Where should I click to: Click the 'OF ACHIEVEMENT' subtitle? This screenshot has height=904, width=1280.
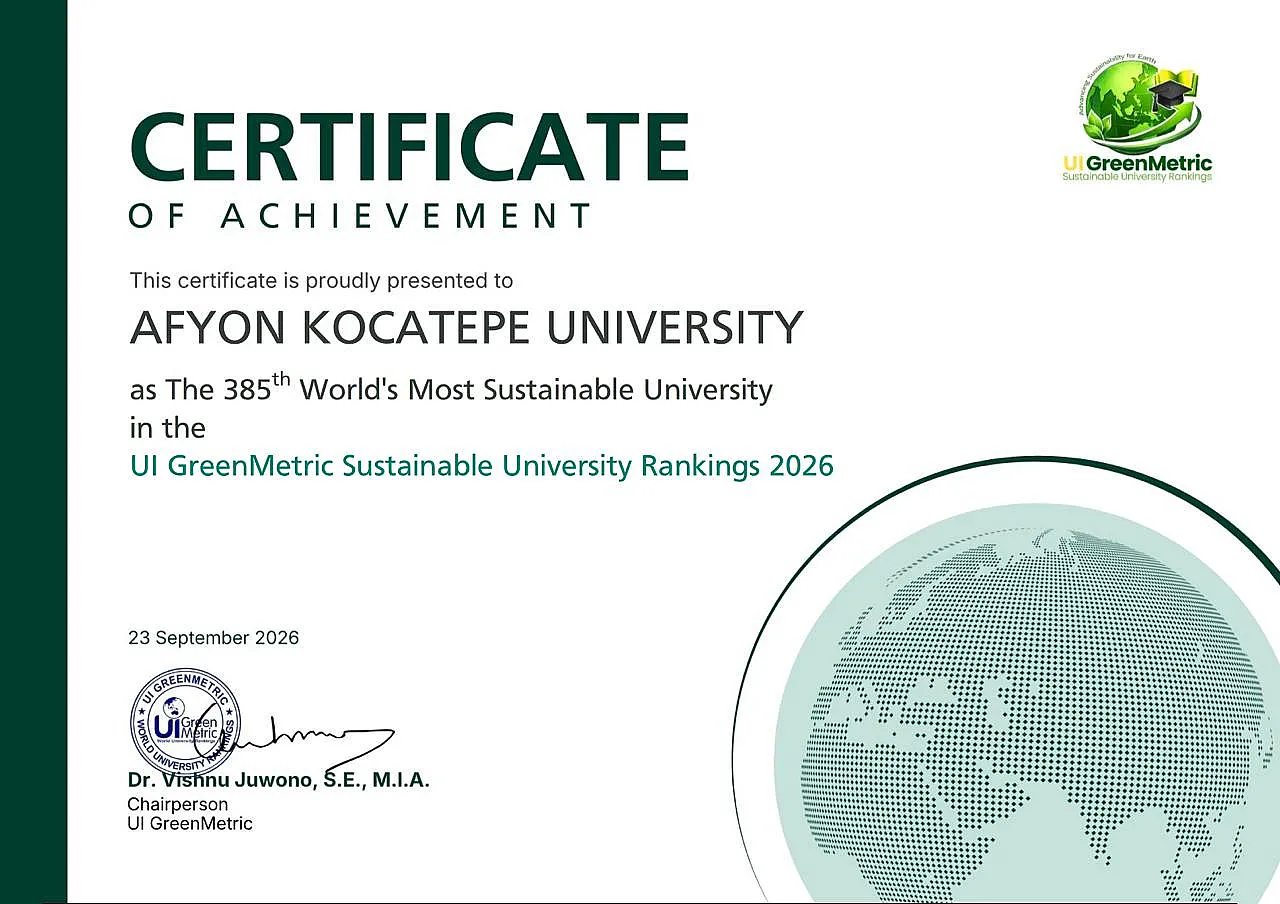361,216
